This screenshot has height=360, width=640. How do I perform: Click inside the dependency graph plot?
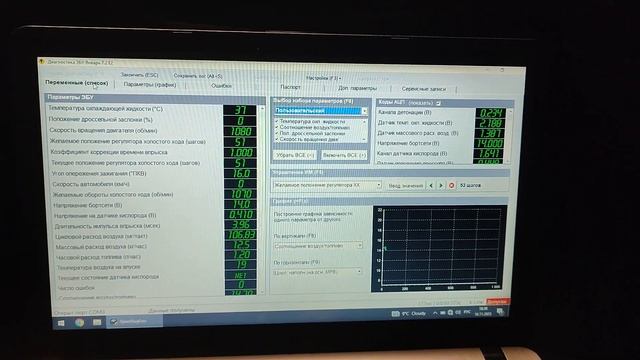[x=440, y=247]
